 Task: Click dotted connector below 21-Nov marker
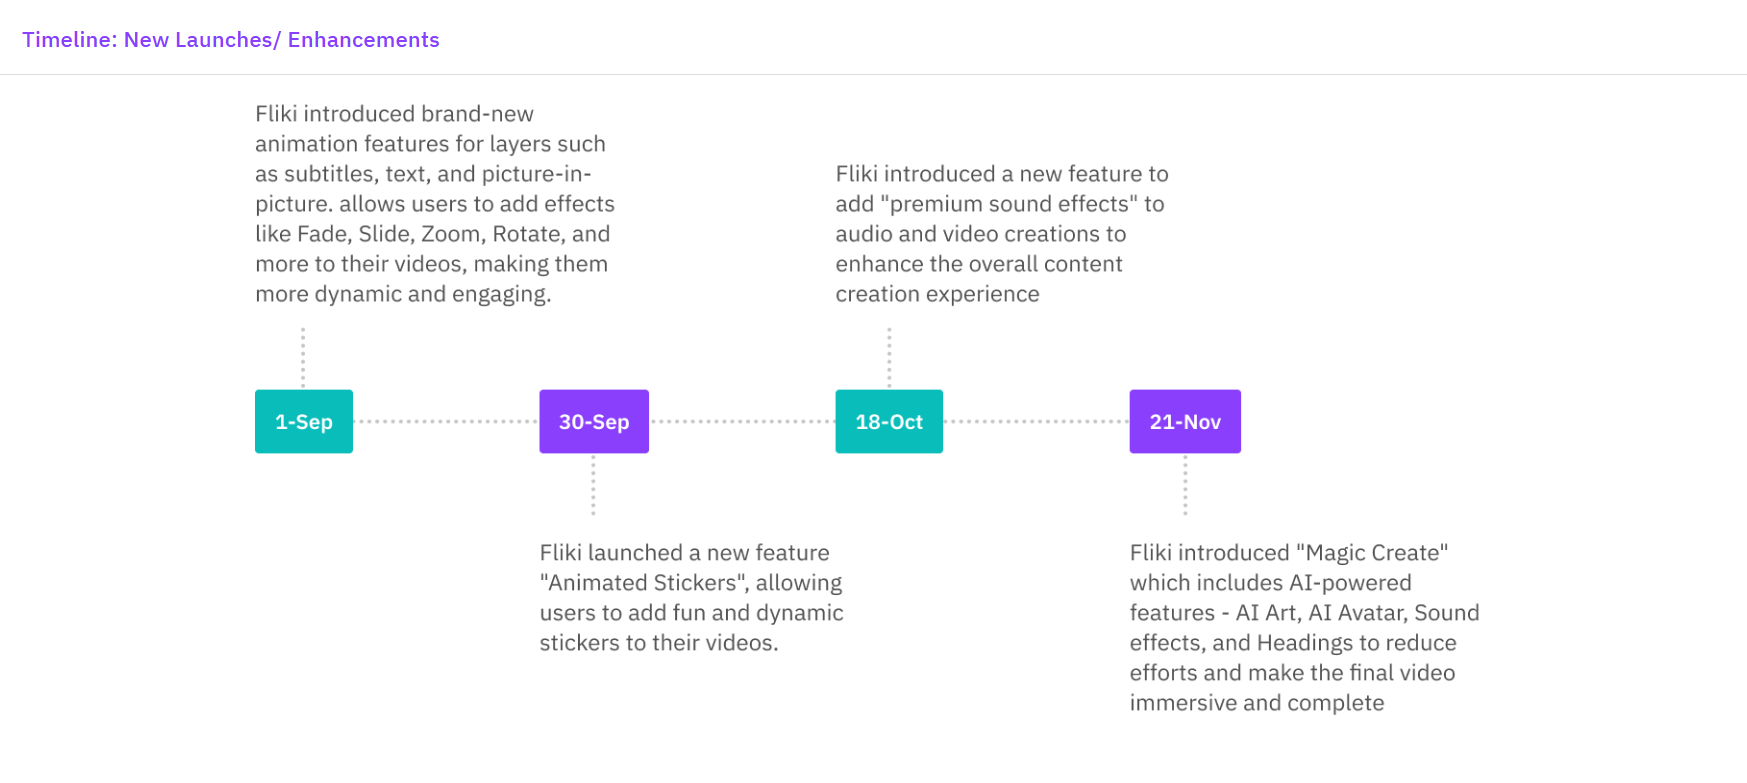point(1185,485)
